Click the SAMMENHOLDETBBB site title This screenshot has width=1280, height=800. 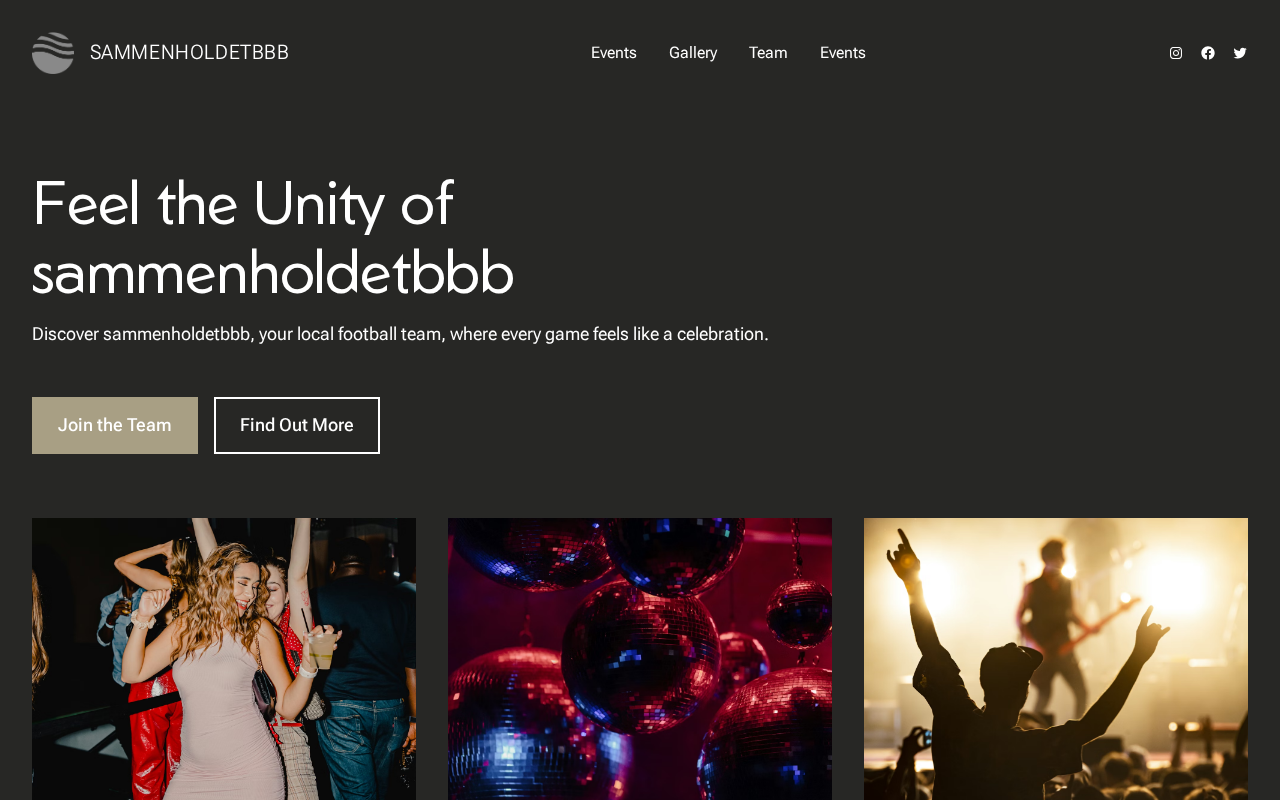pos(189,53)
